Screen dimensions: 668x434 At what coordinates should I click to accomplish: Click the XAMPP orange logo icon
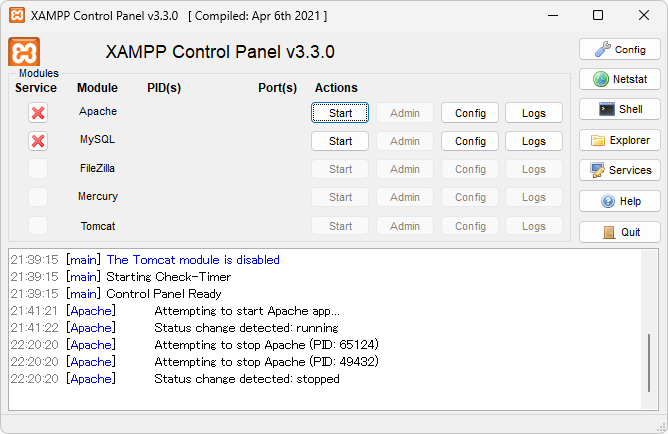tap(23, 51)
